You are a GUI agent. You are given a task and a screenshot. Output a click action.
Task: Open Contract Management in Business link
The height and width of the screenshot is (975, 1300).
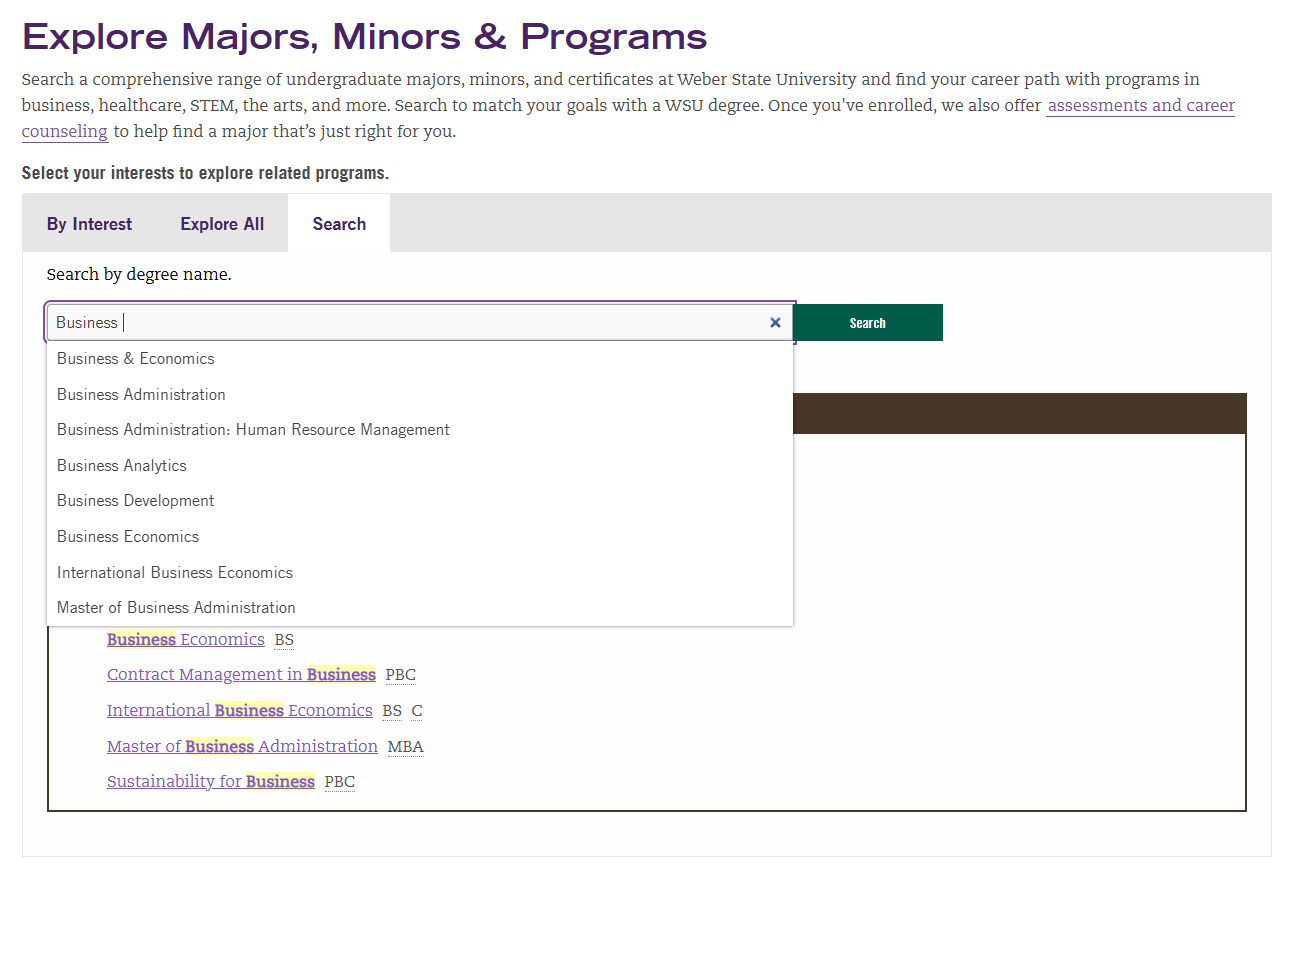(x=241, y=675)
